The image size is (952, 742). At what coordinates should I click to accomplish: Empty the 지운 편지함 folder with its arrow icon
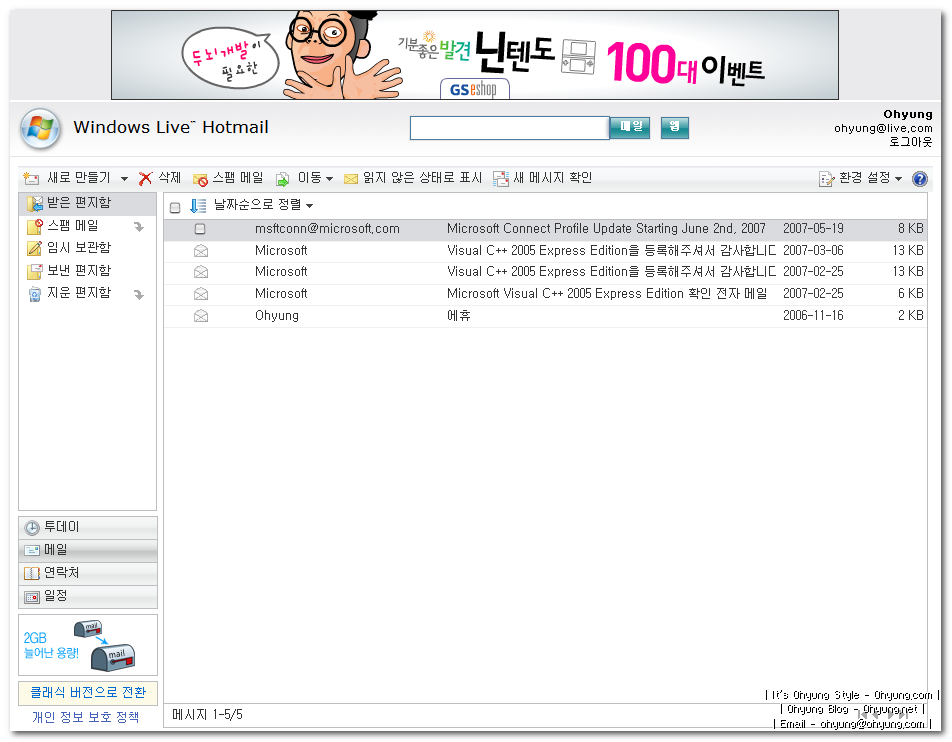coord(139,294)
